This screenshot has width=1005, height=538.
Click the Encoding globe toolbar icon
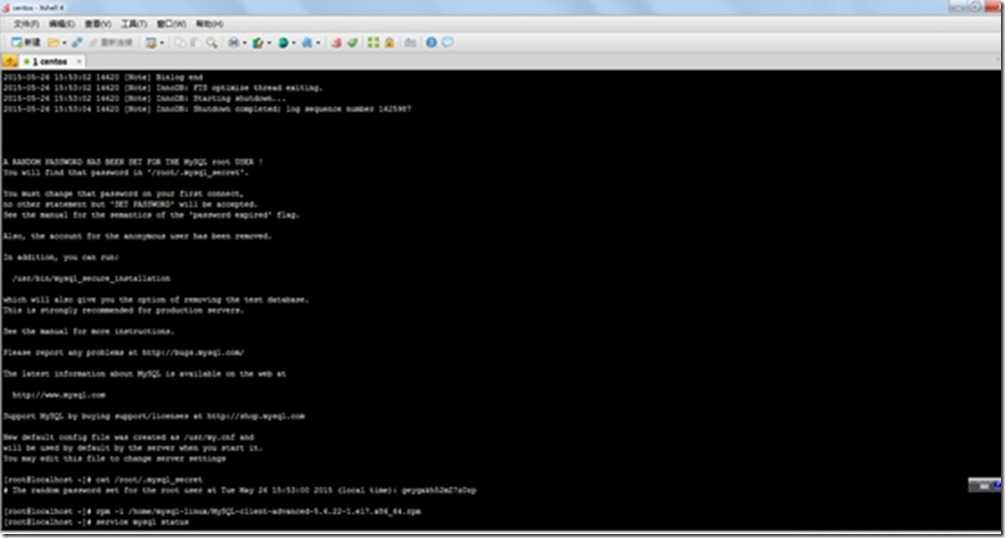[283, 42]
